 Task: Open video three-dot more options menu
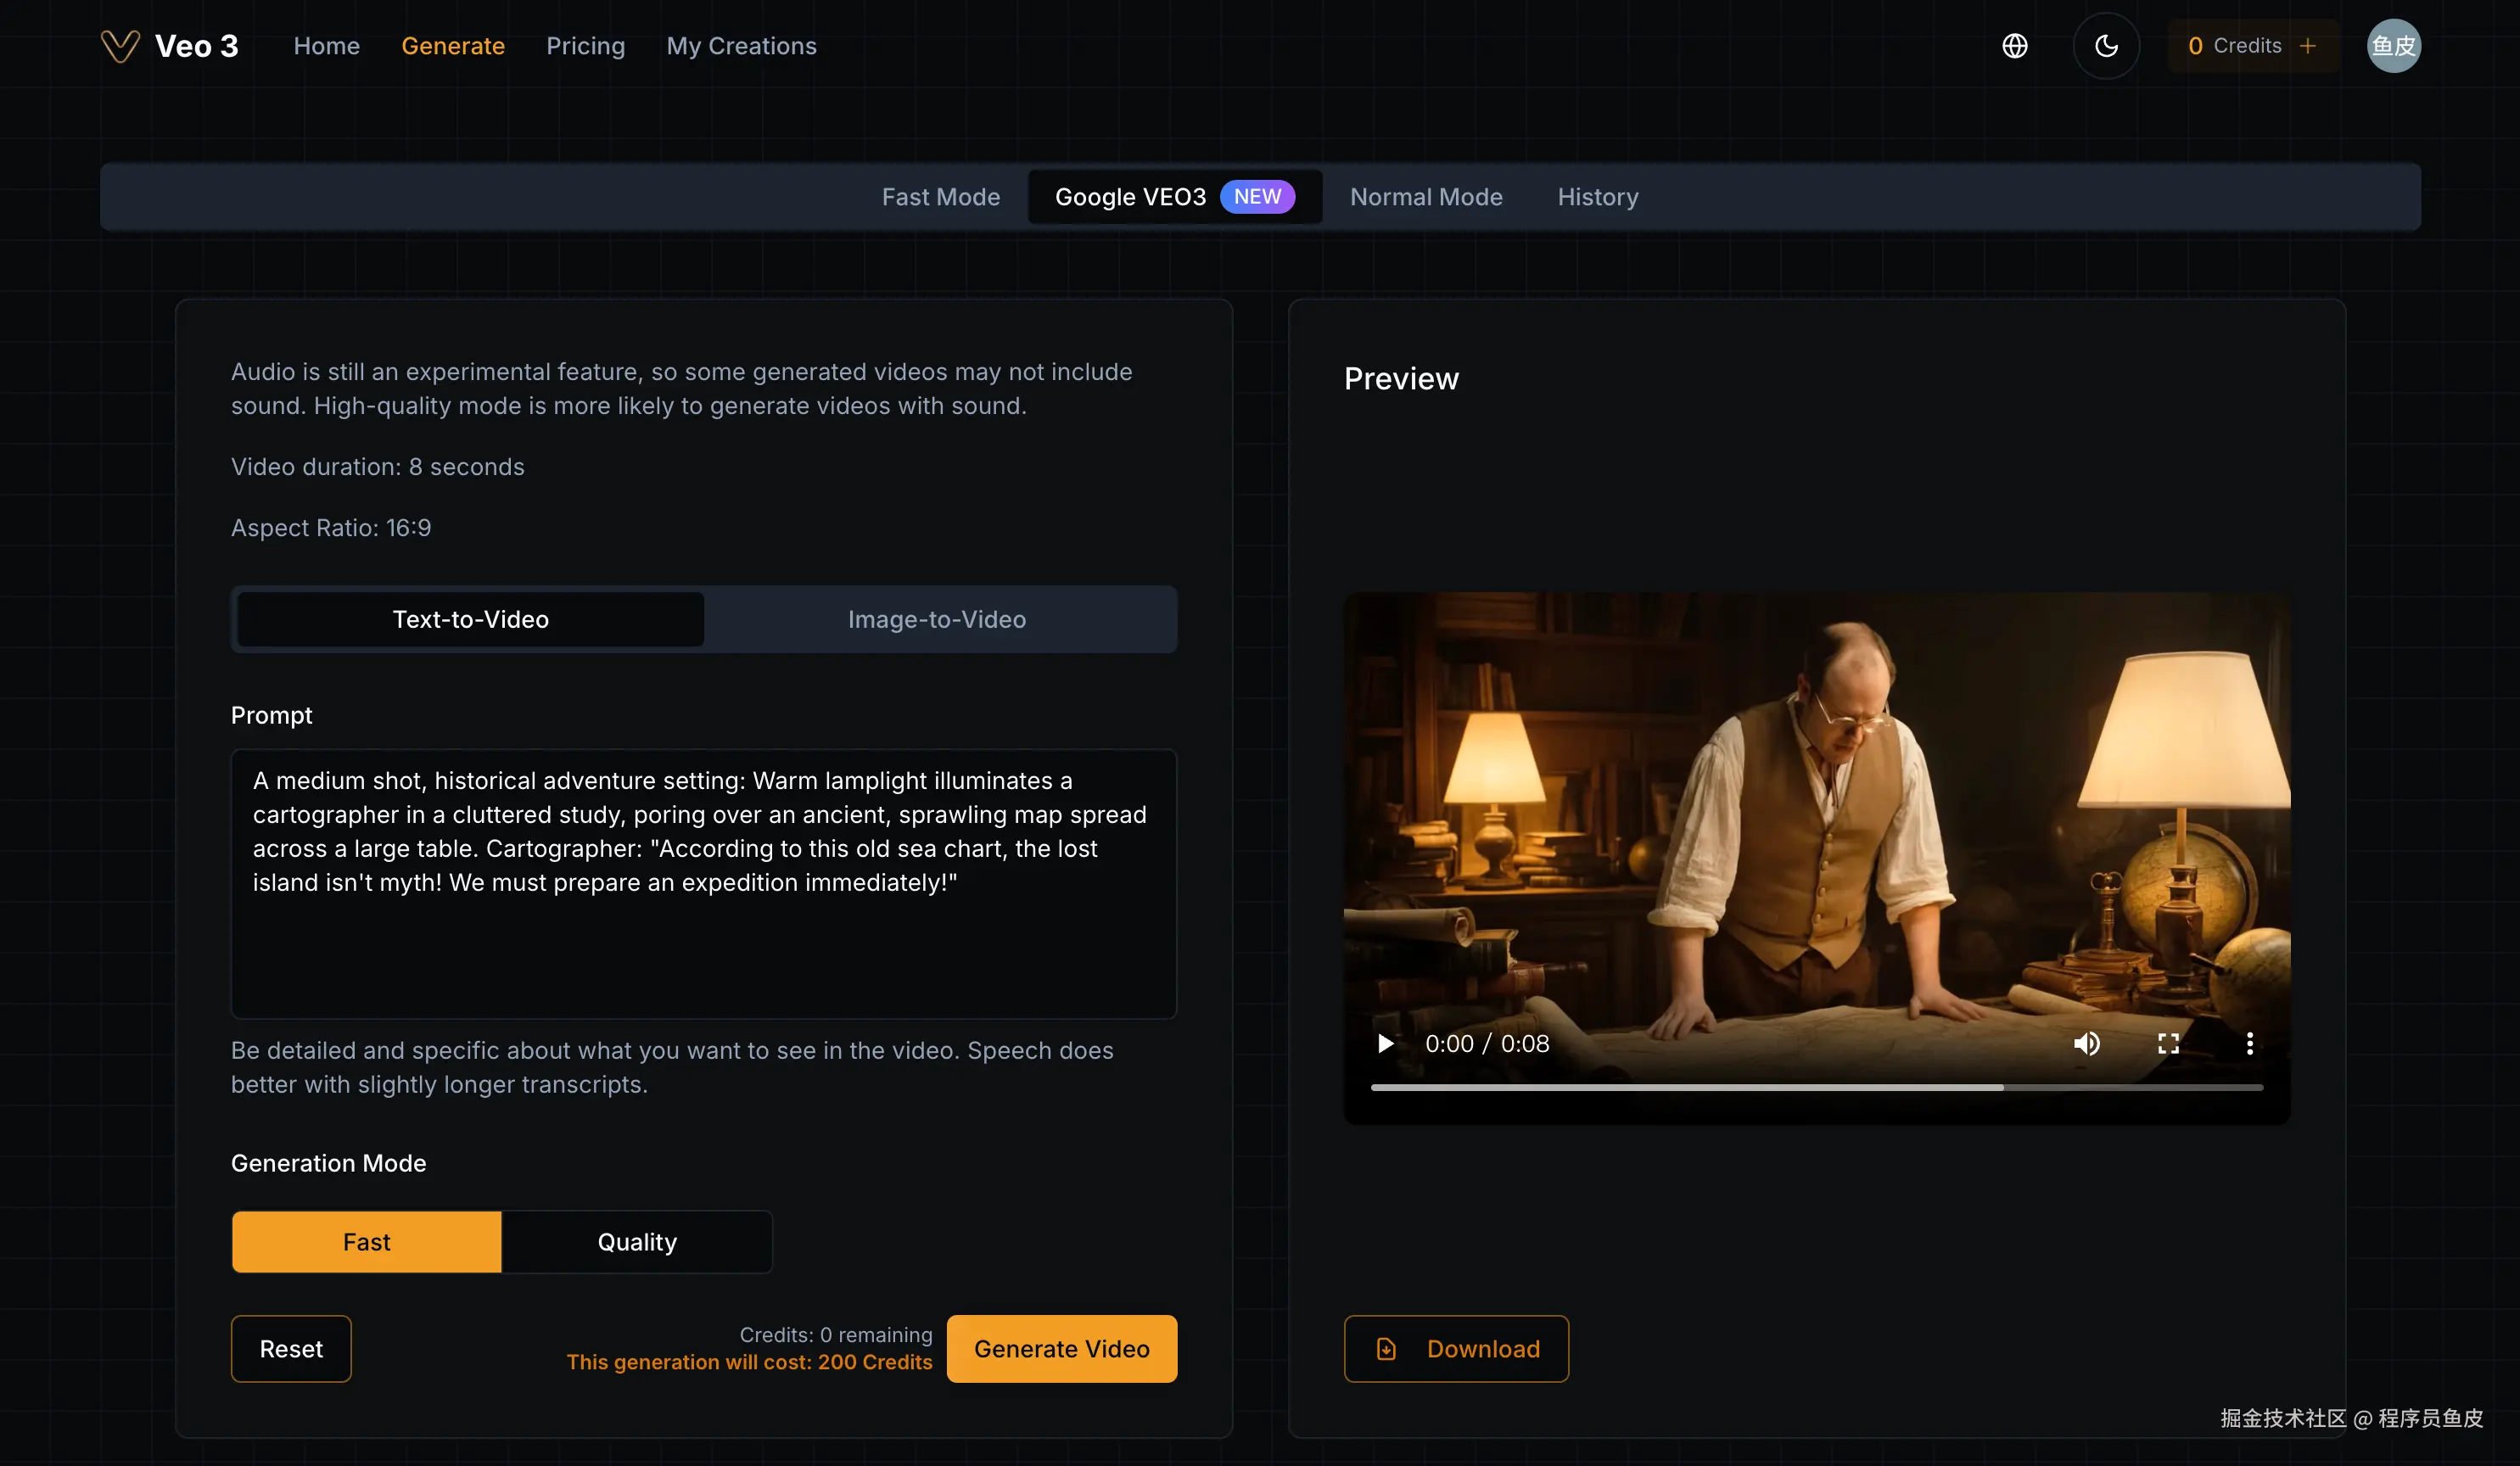point(2249,1044)
